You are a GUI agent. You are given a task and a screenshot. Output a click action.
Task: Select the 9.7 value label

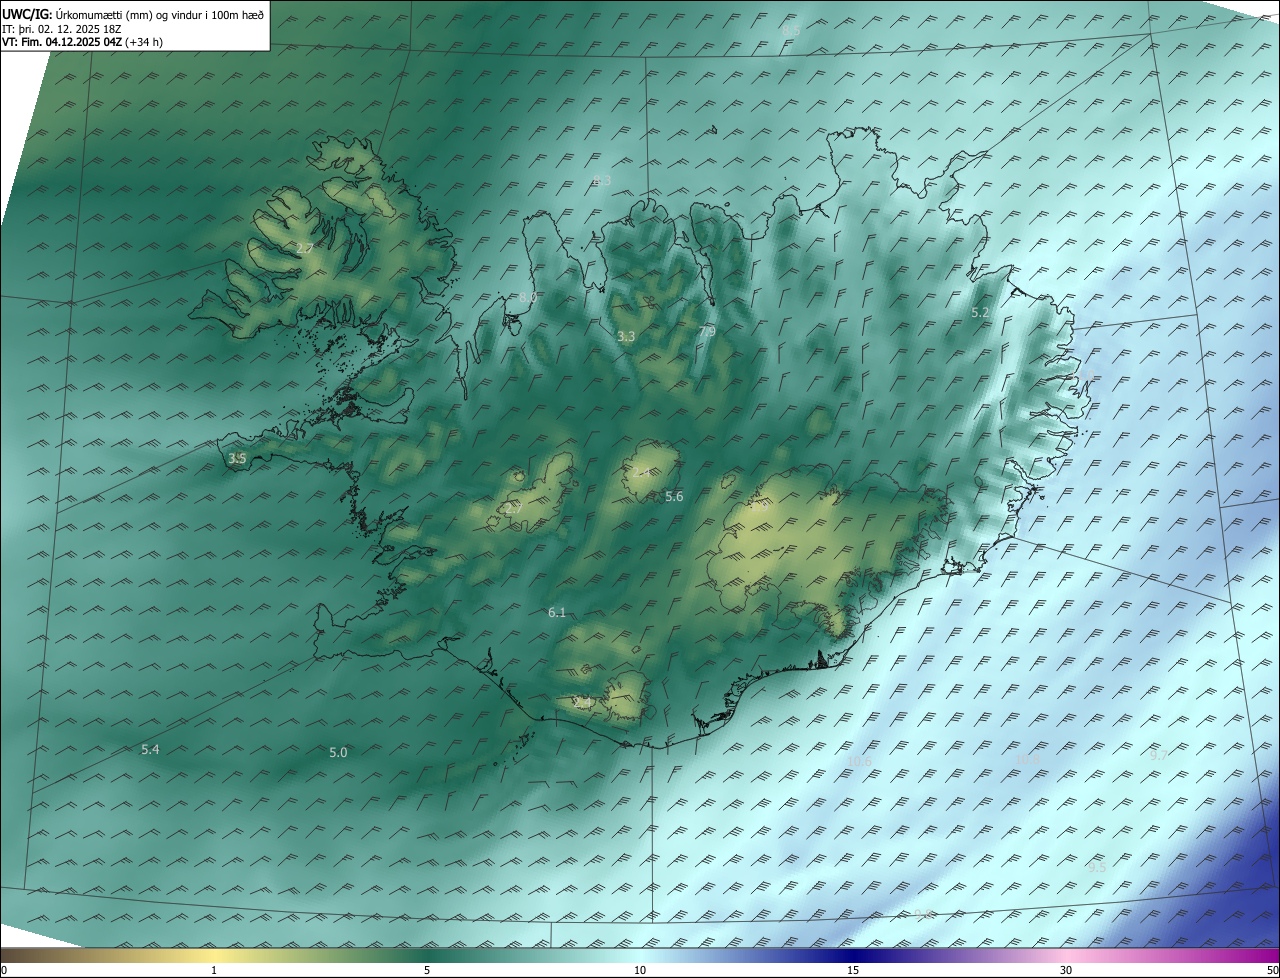[x=1158, y=756]
